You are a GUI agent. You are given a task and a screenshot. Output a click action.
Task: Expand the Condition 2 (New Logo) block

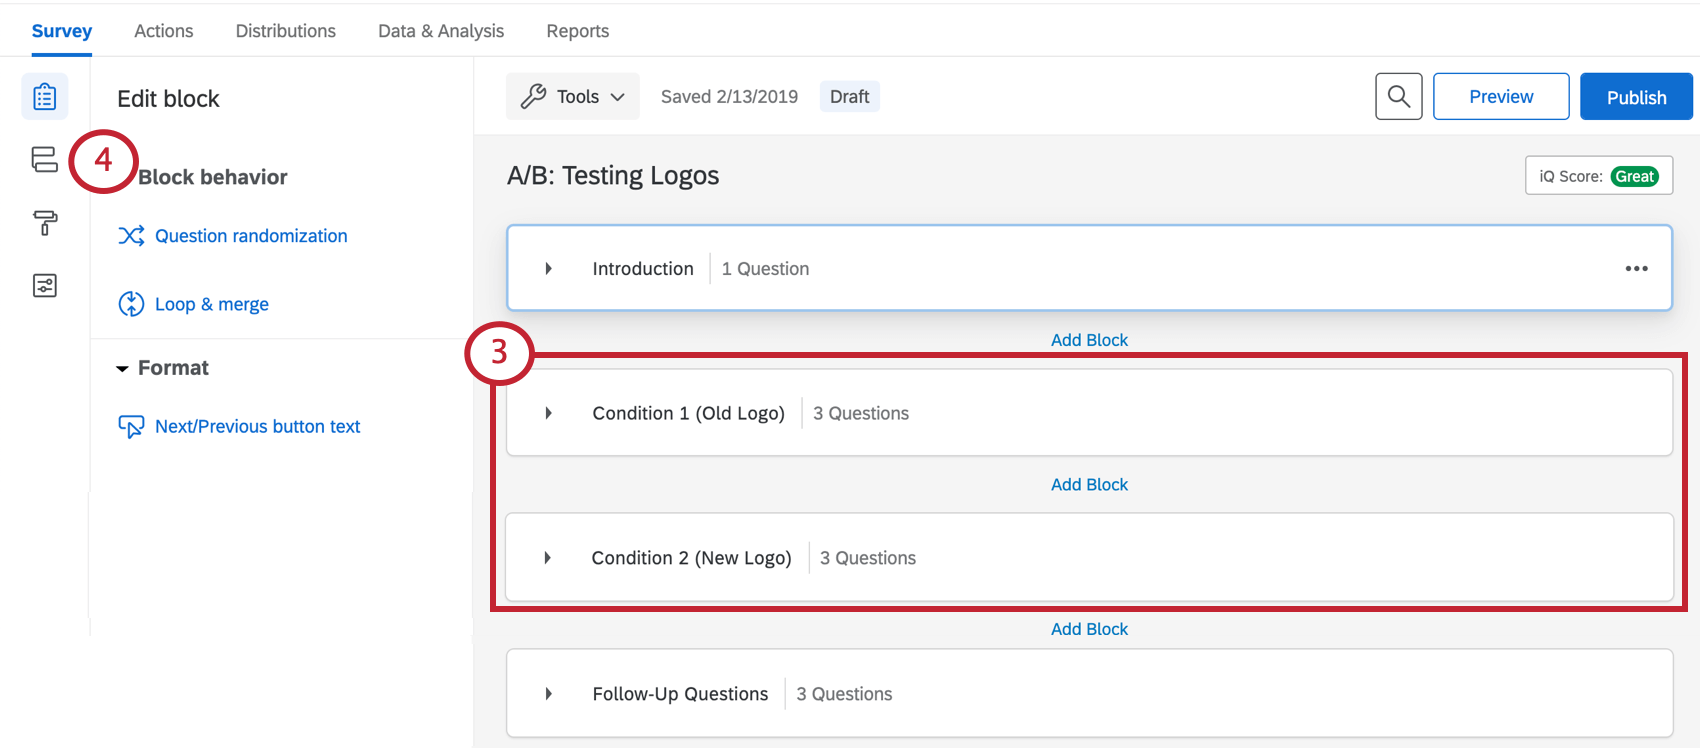[x=547, y=558]
